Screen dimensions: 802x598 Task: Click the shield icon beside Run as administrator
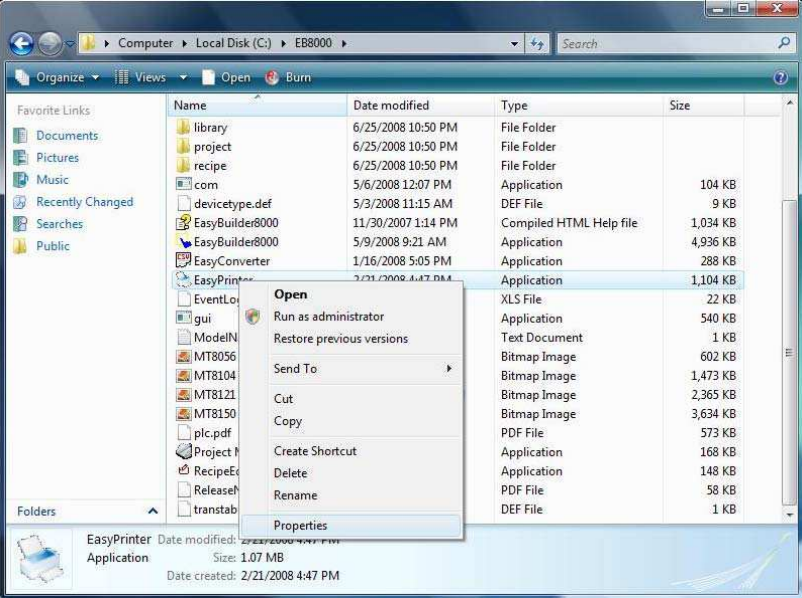coord(253,316)
